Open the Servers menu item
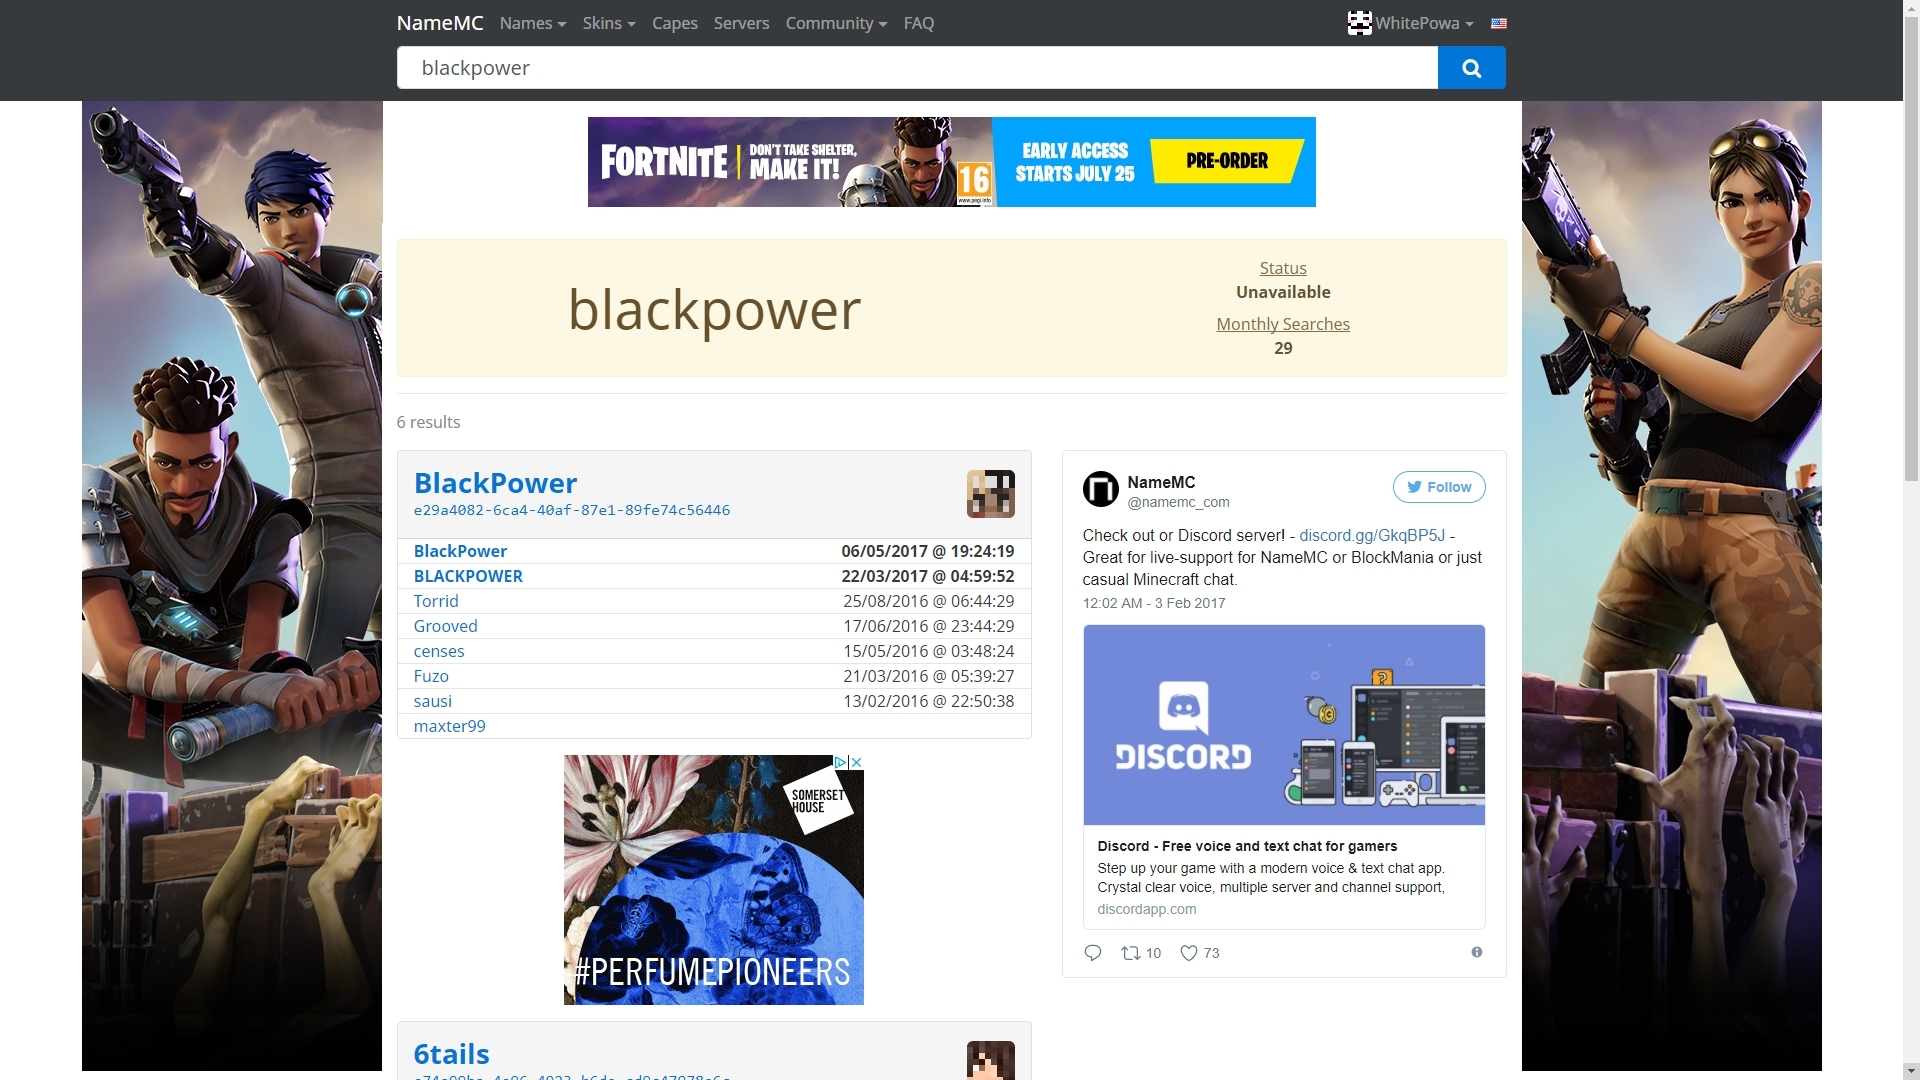 click(741, 23)
